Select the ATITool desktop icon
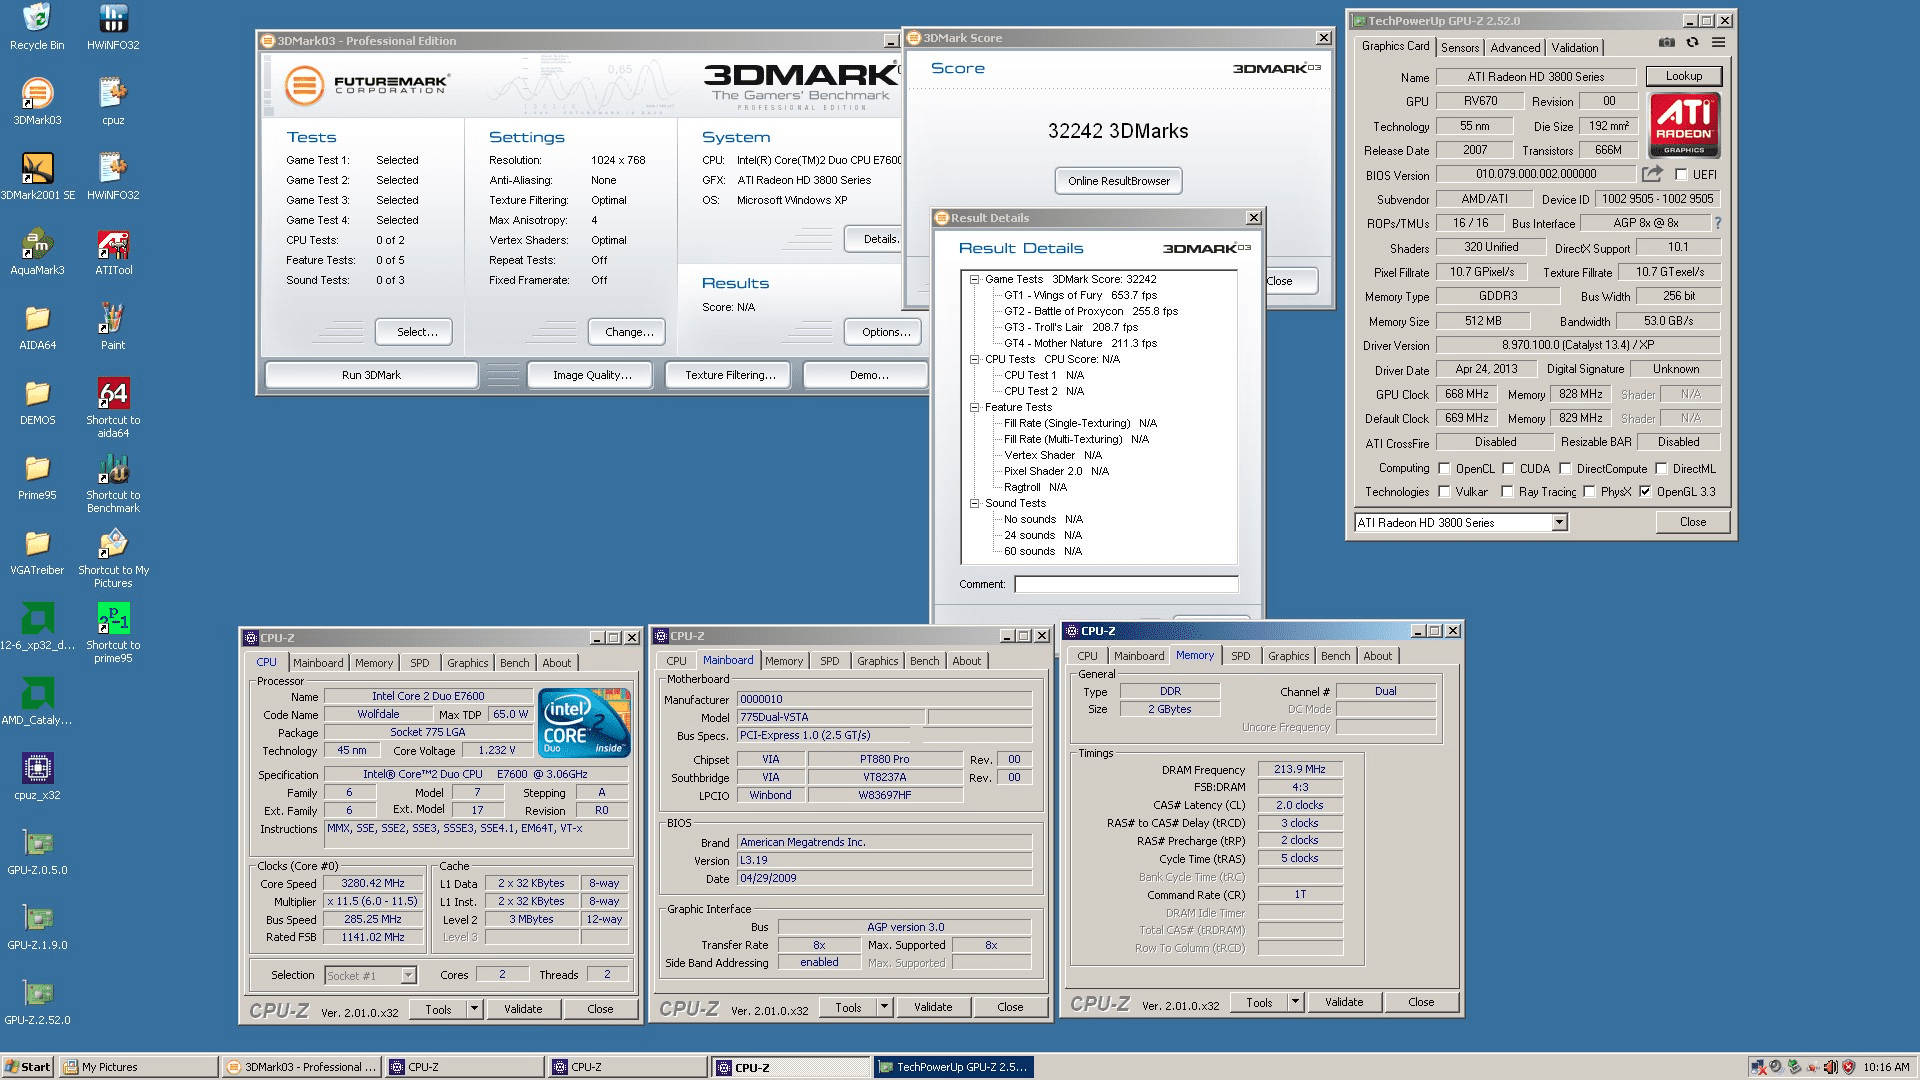 (x=113, y=251)
